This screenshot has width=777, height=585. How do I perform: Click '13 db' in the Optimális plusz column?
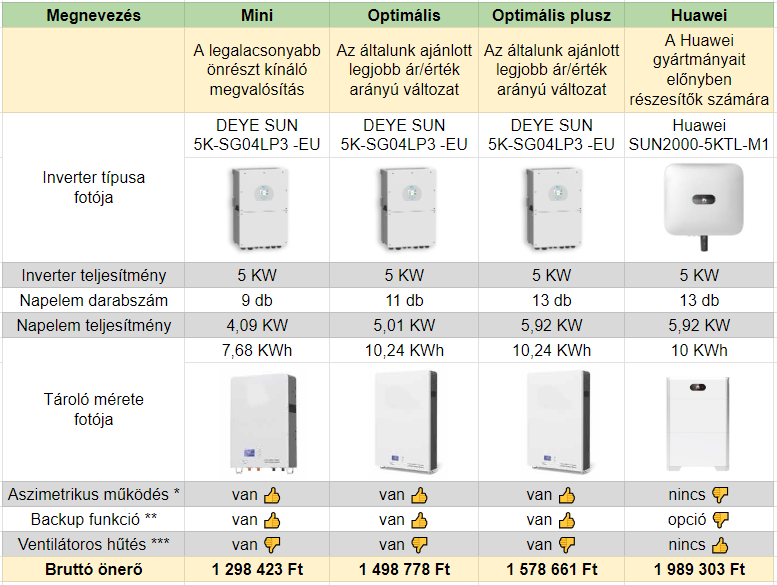552,300
